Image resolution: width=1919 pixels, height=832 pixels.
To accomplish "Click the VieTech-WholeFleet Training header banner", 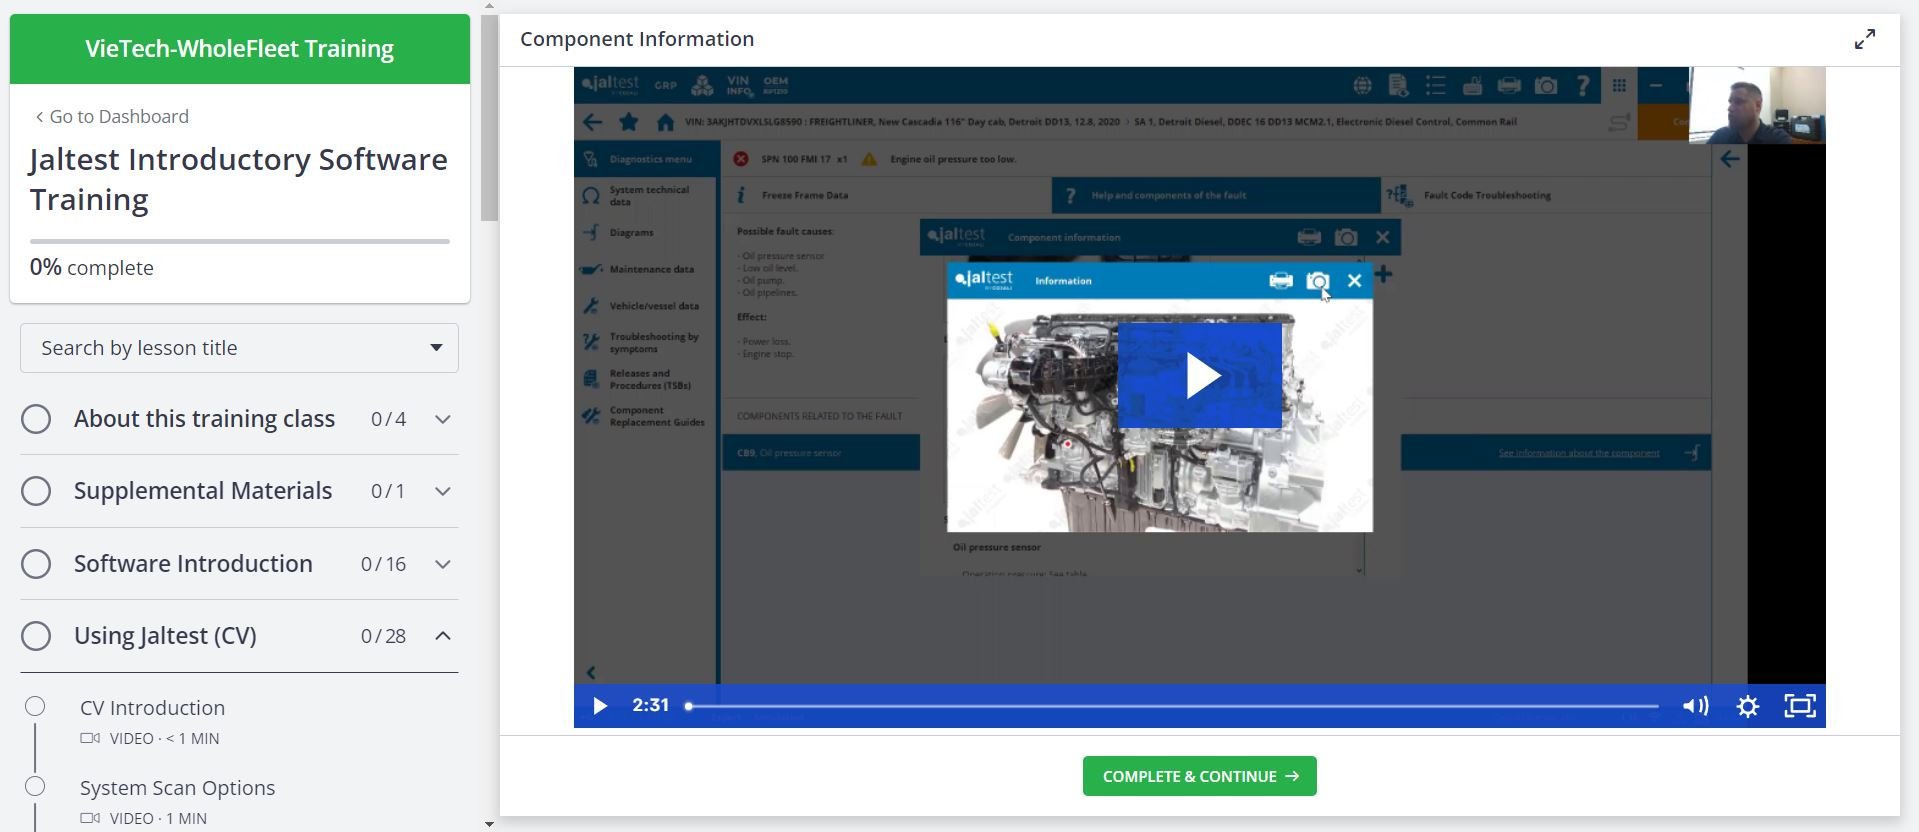I will click(239, 49).
